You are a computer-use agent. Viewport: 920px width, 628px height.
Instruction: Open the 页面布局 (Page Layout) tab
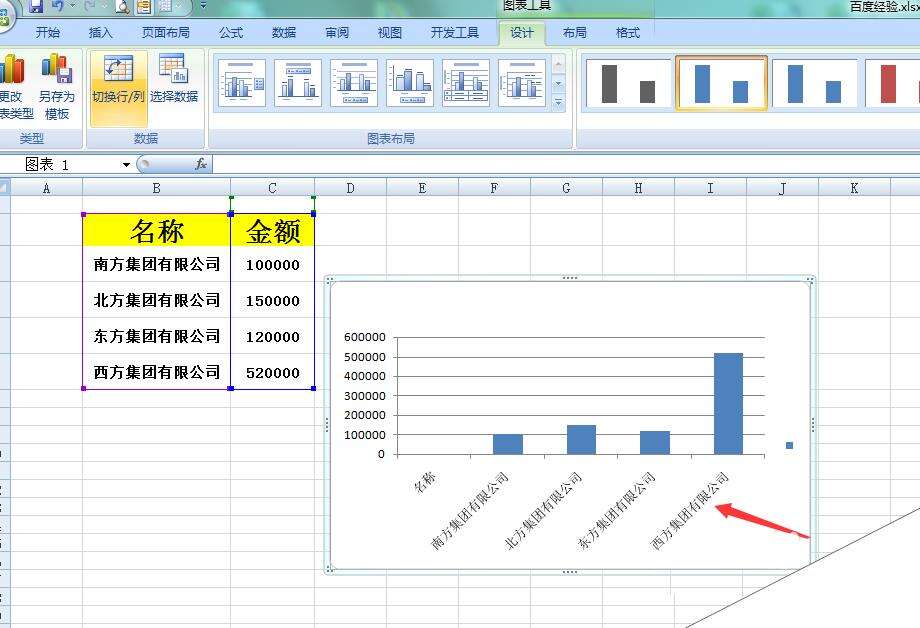[x=165, y=33]
